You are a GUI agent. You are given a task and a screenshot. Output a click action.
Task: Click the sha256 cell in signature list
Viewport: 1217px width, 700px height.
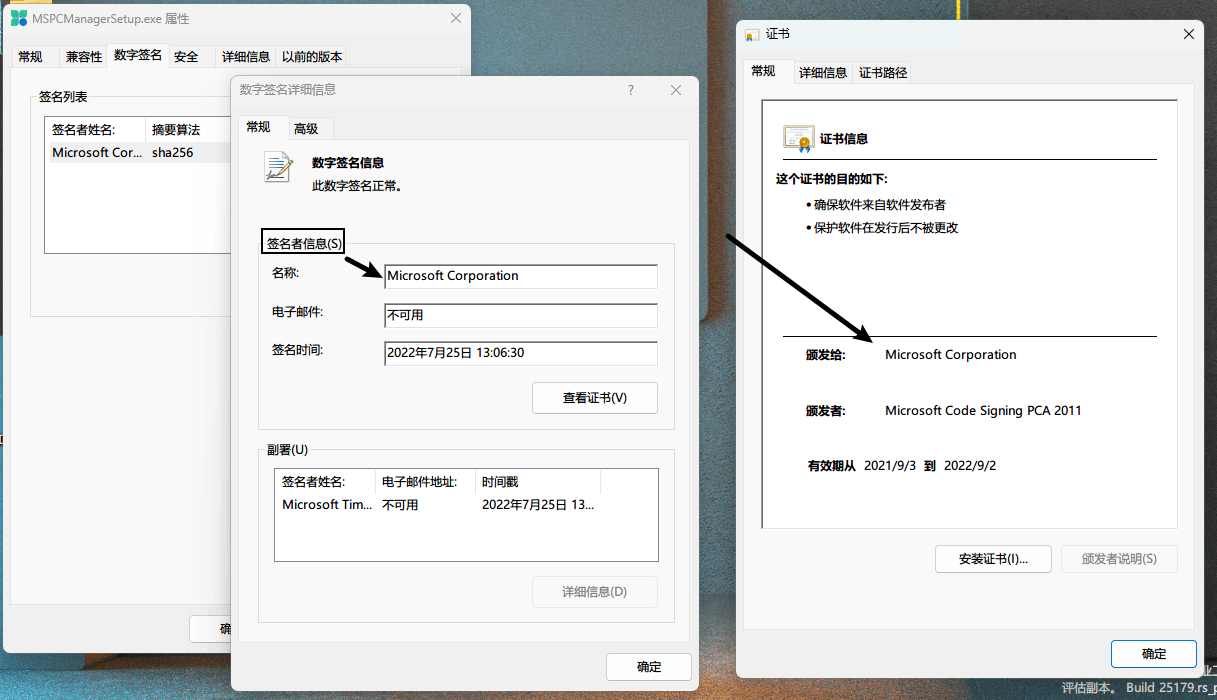[x=172, y=153]
